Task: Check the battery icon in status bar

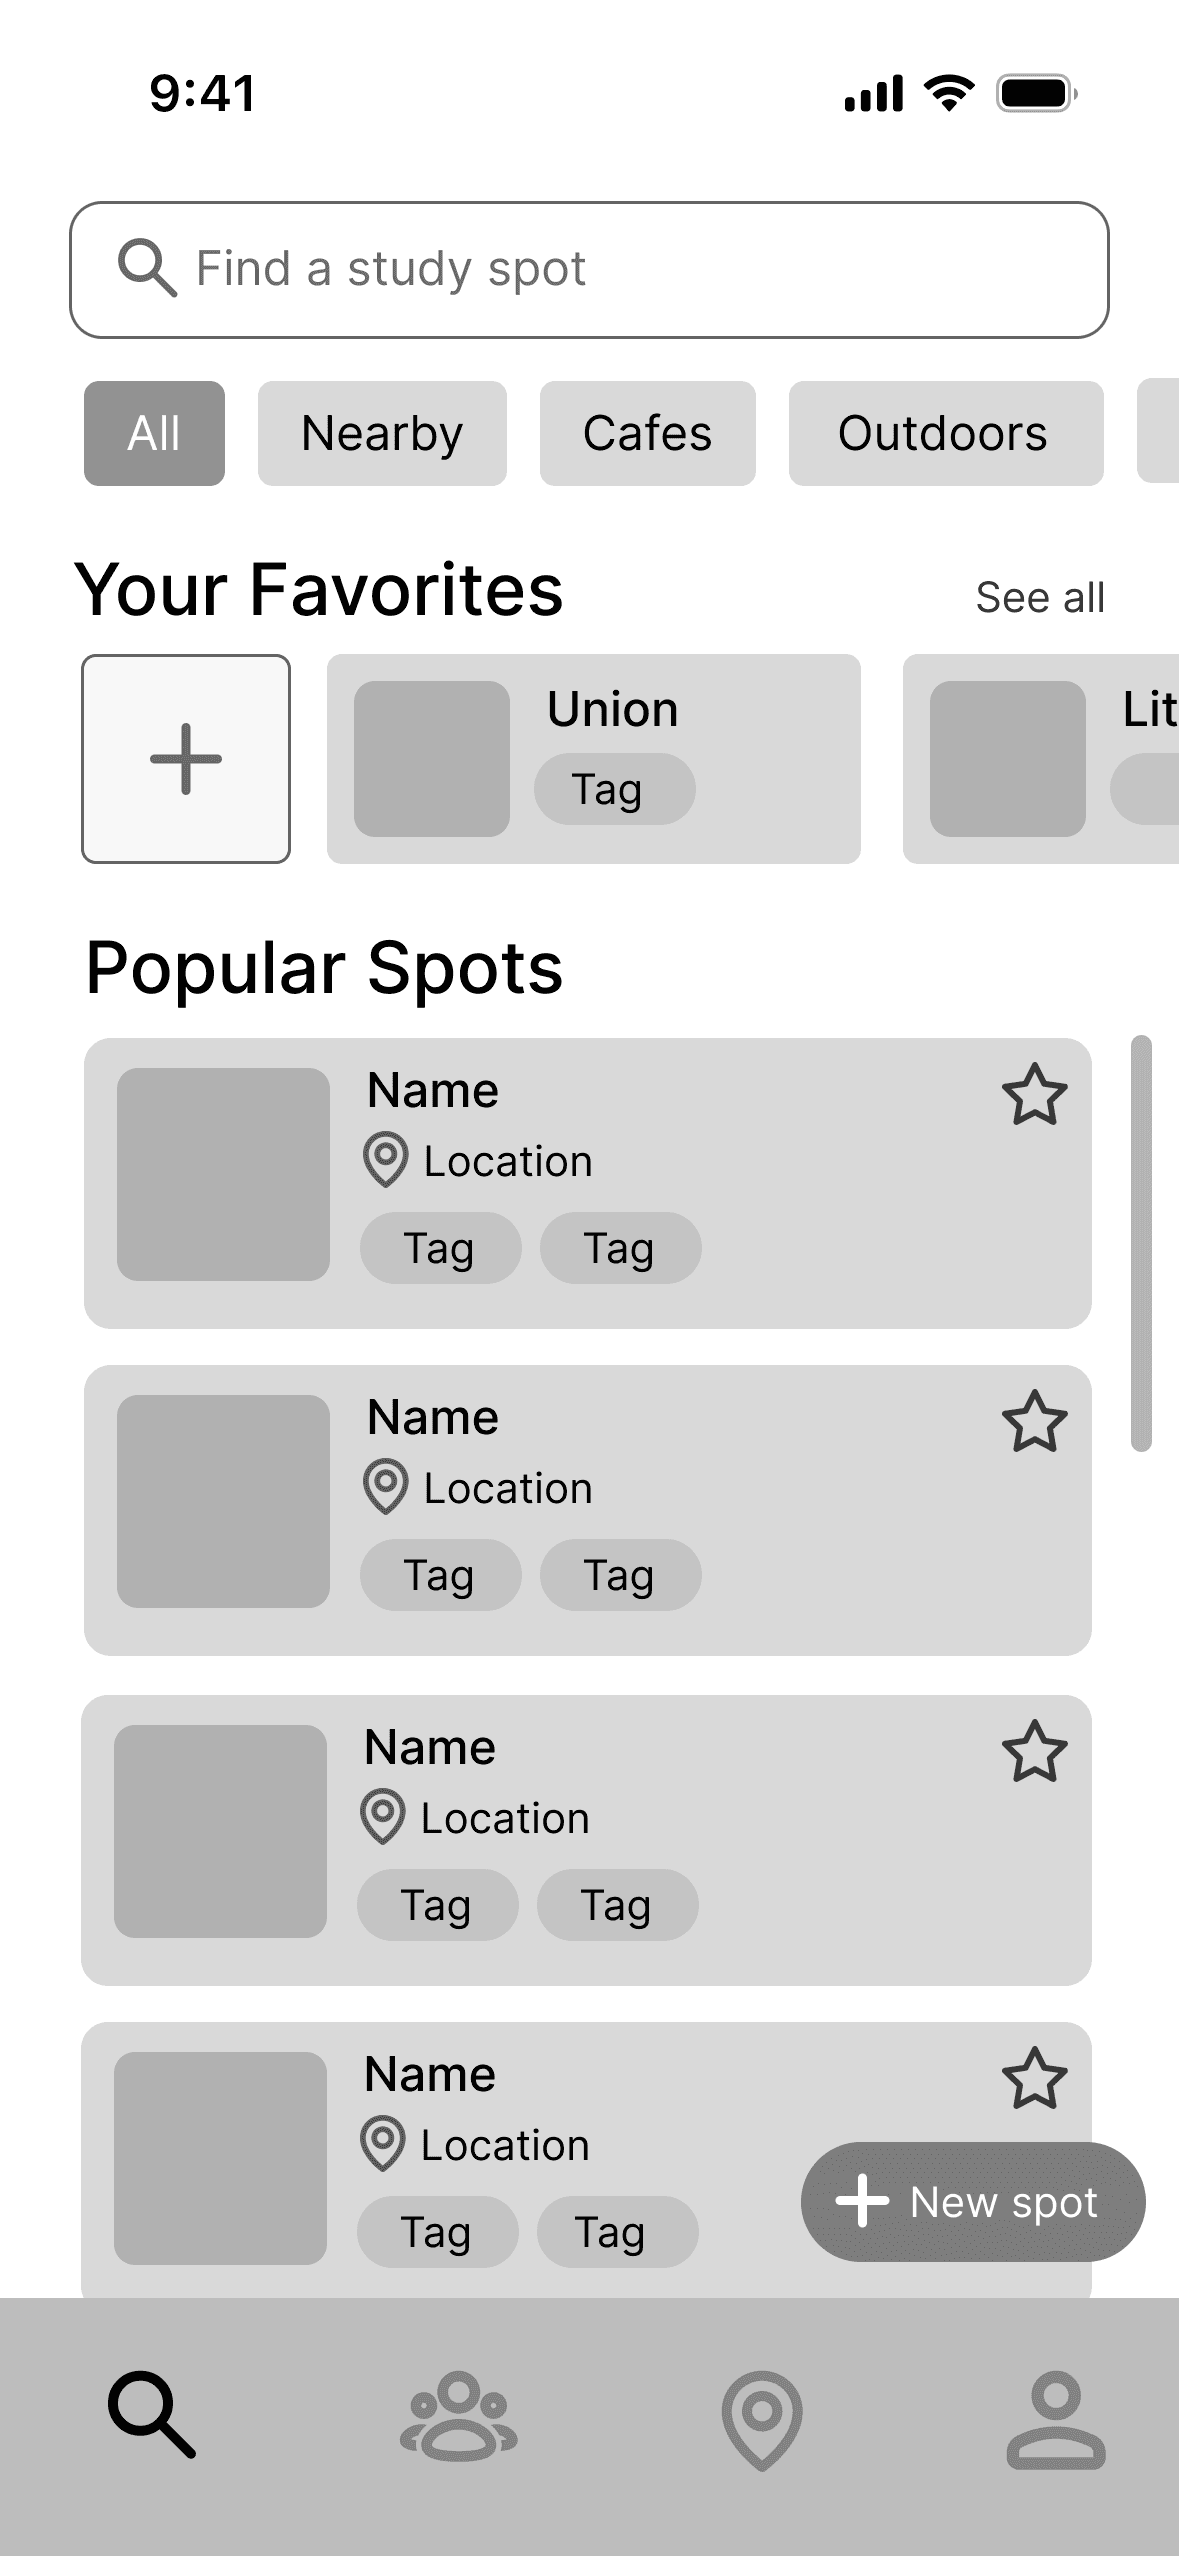Action: click(1037, 94)
